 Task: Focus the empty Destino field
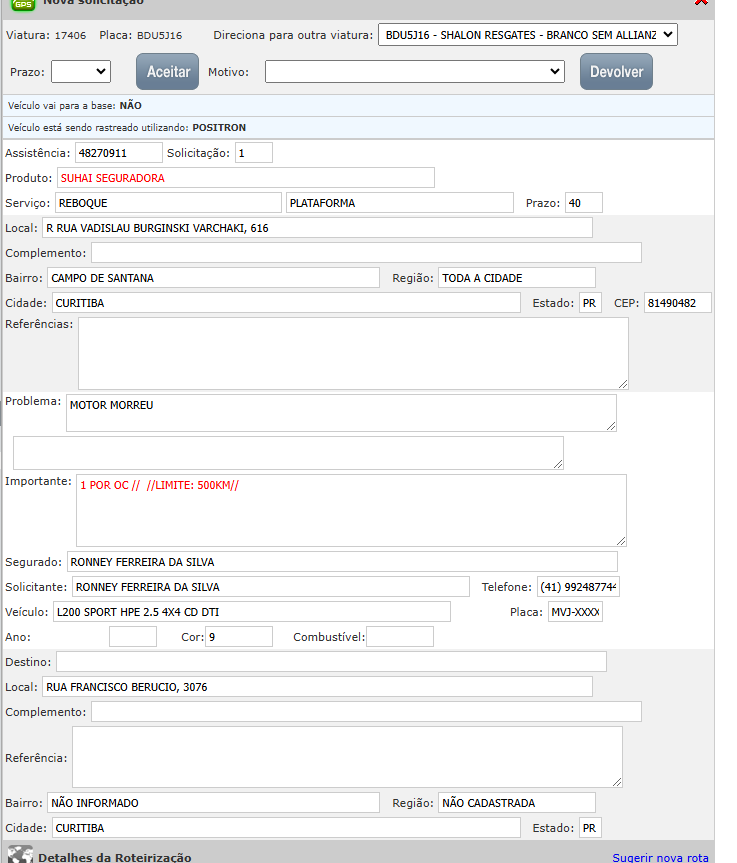[x=331, y=661]
